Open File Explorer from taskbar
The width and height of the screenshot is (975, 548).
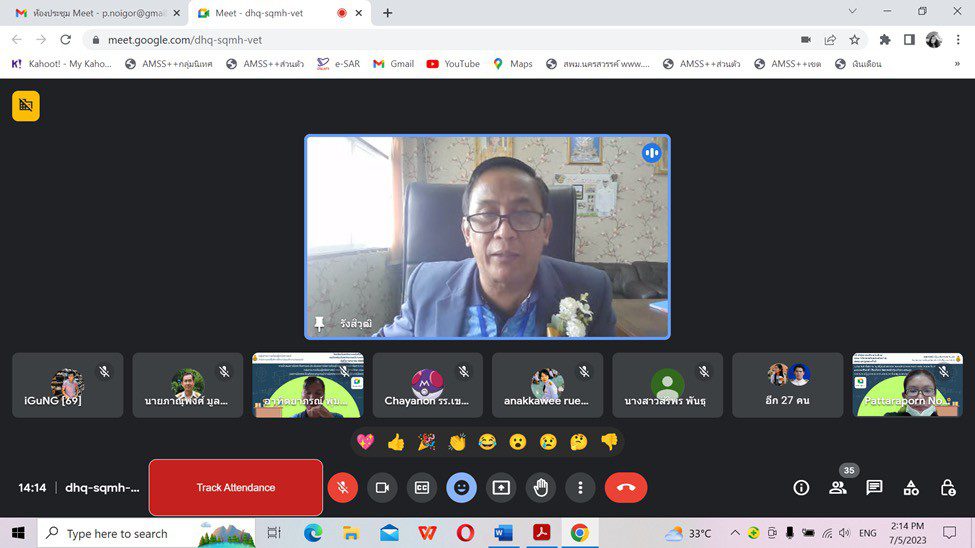pyautogui.click(x=351, y=533)
